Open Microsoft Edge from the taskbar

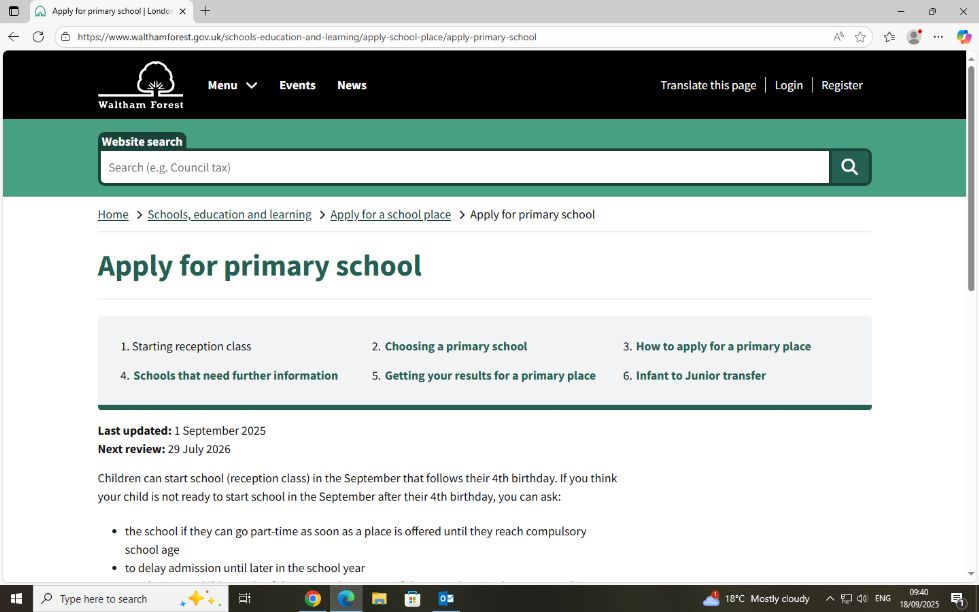pyautogui.click(x=346, y=598)
